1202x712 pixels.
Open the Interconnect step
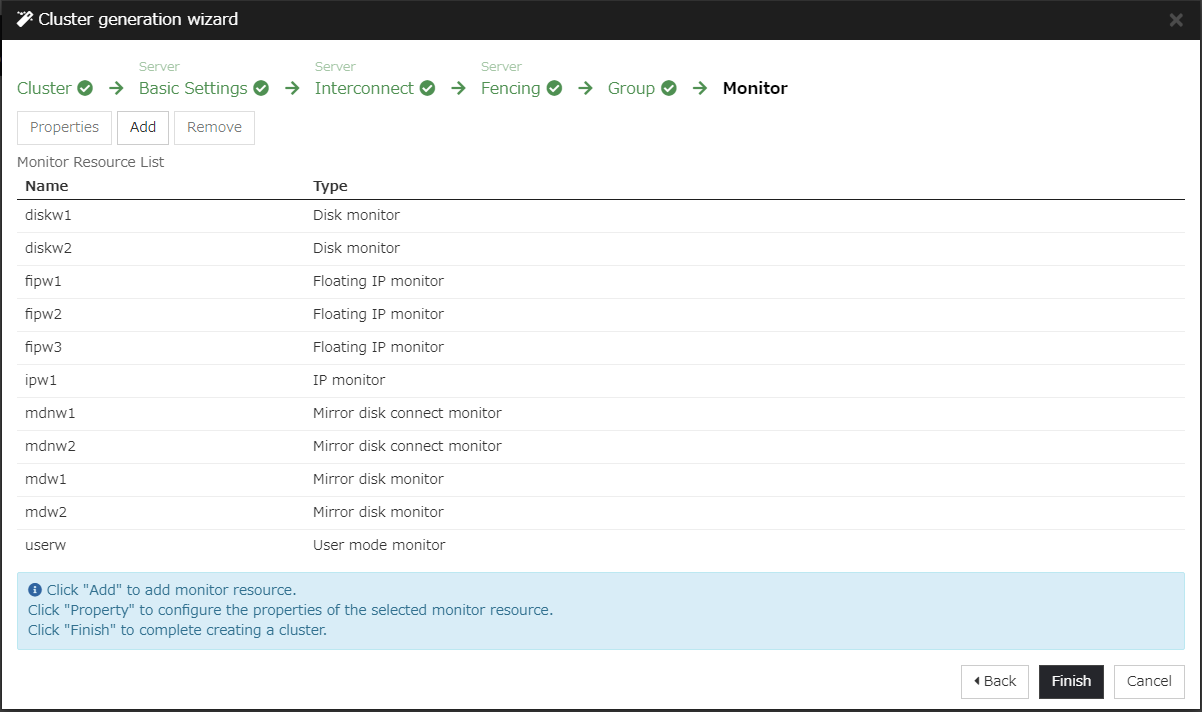[x=363, y=88]
